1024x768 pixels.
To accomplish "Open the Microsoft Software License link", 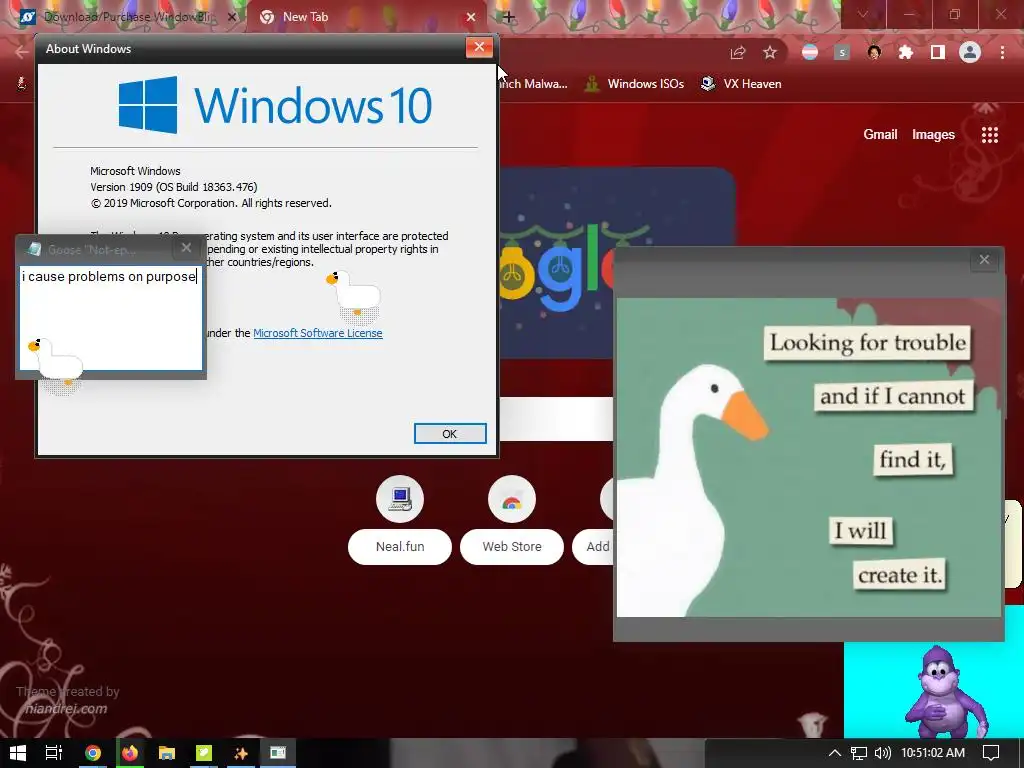I will coord(317,333).
